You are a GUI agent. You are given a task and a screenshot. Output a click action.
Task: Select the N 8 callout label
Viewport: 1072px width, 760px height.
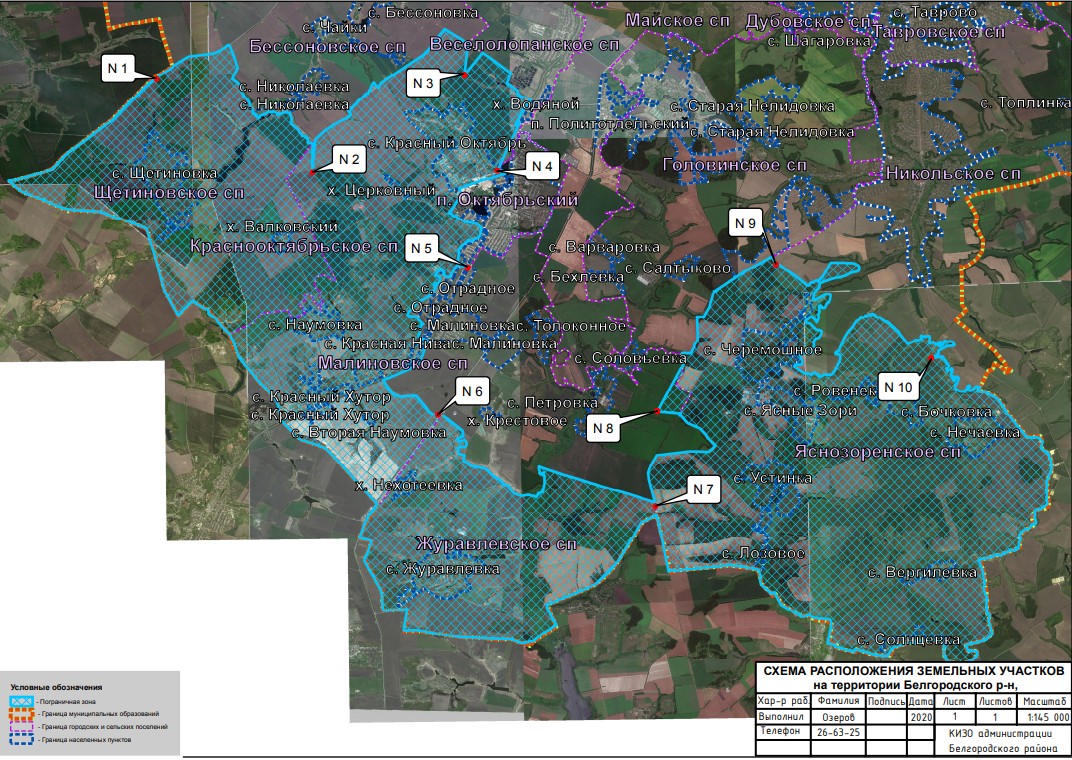point(603,429)
